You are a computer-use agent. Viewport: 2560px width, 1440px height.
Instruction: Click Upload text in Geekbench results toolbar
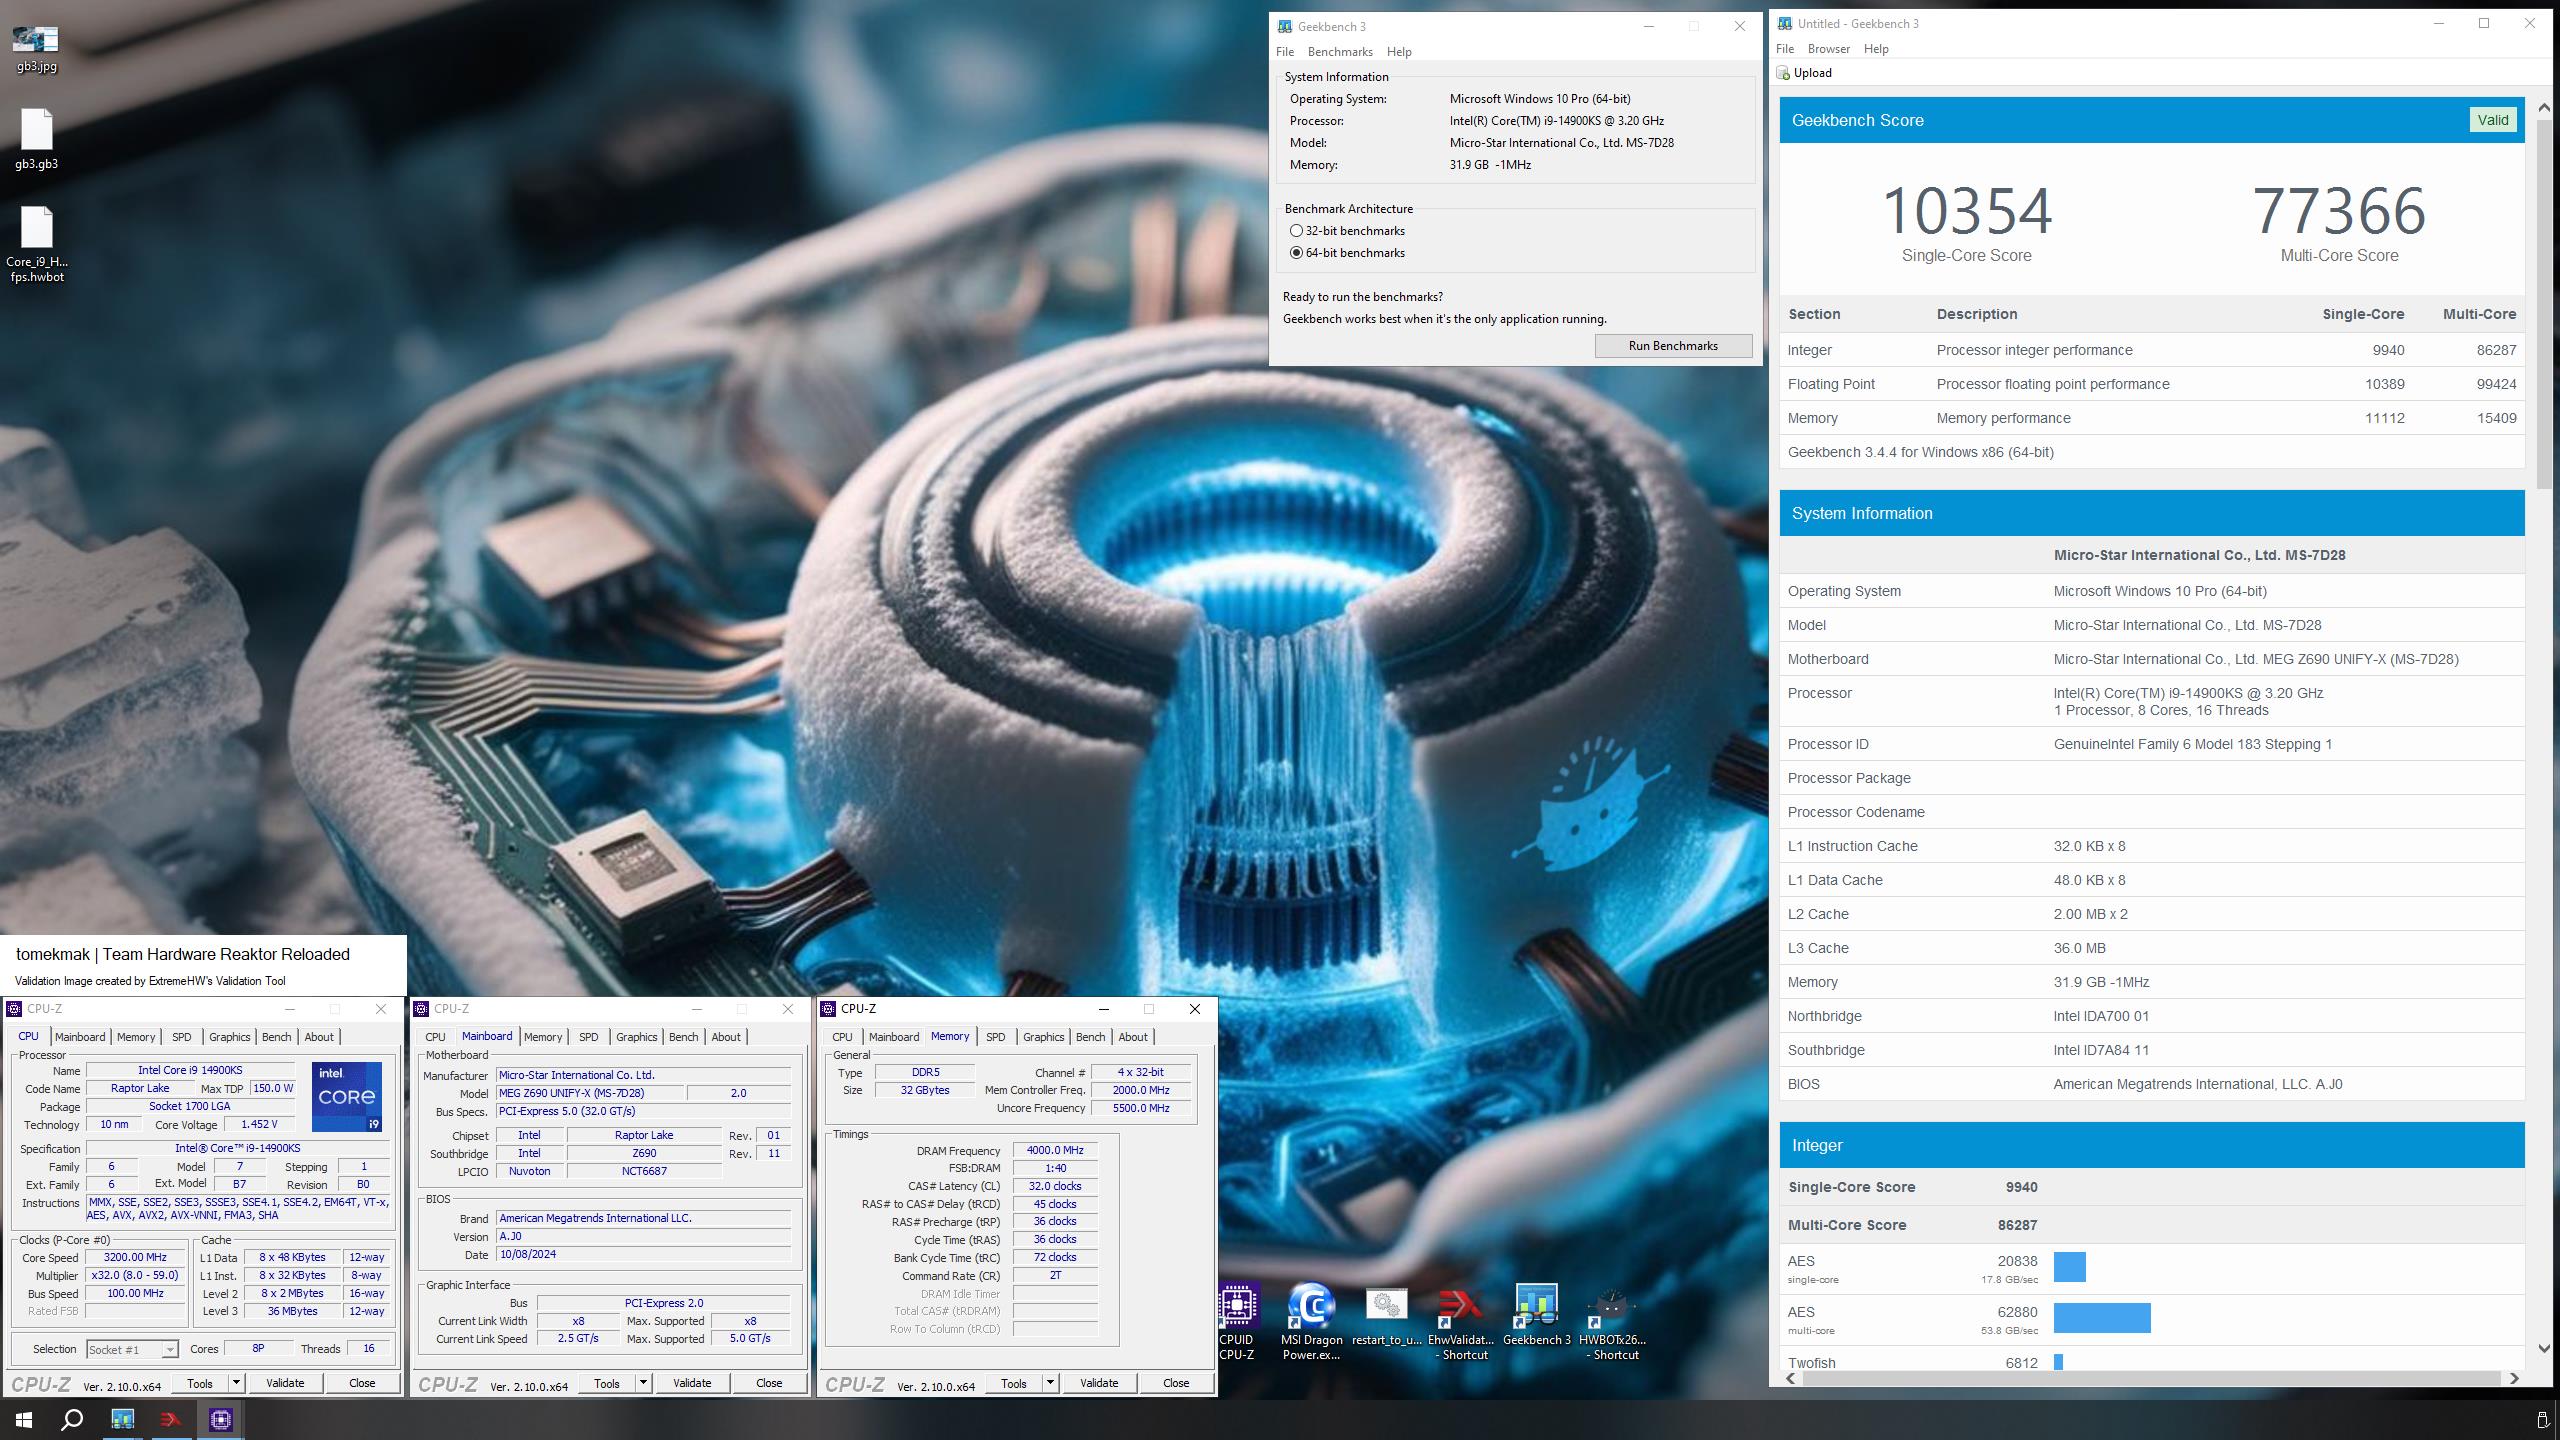click(1812, 73)
